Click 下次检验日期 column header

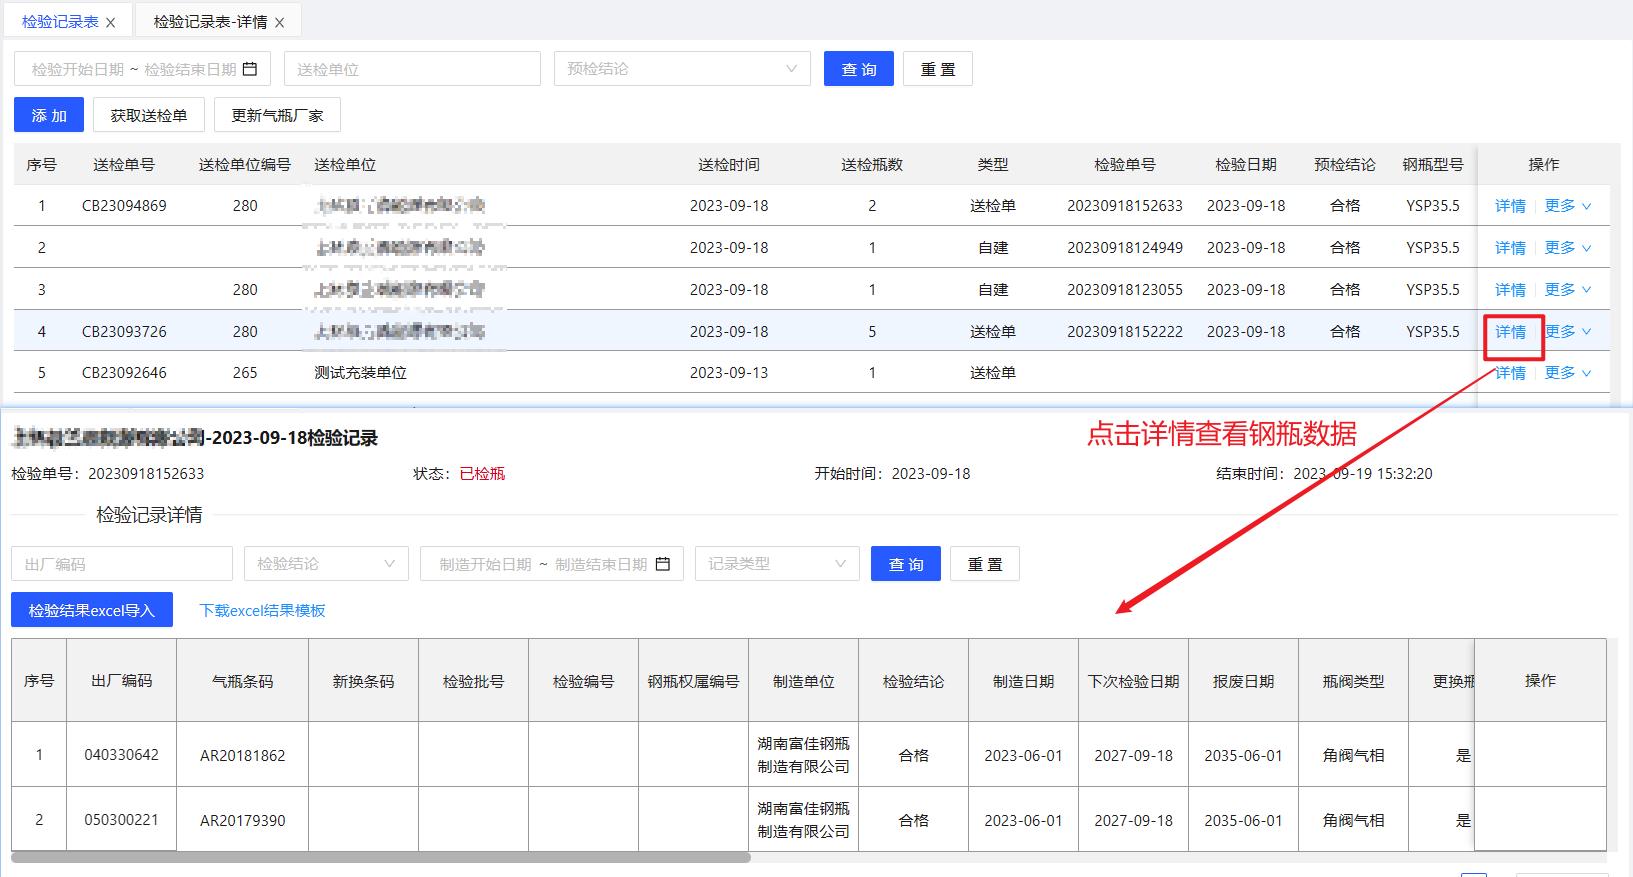[x=1134, y=681]
